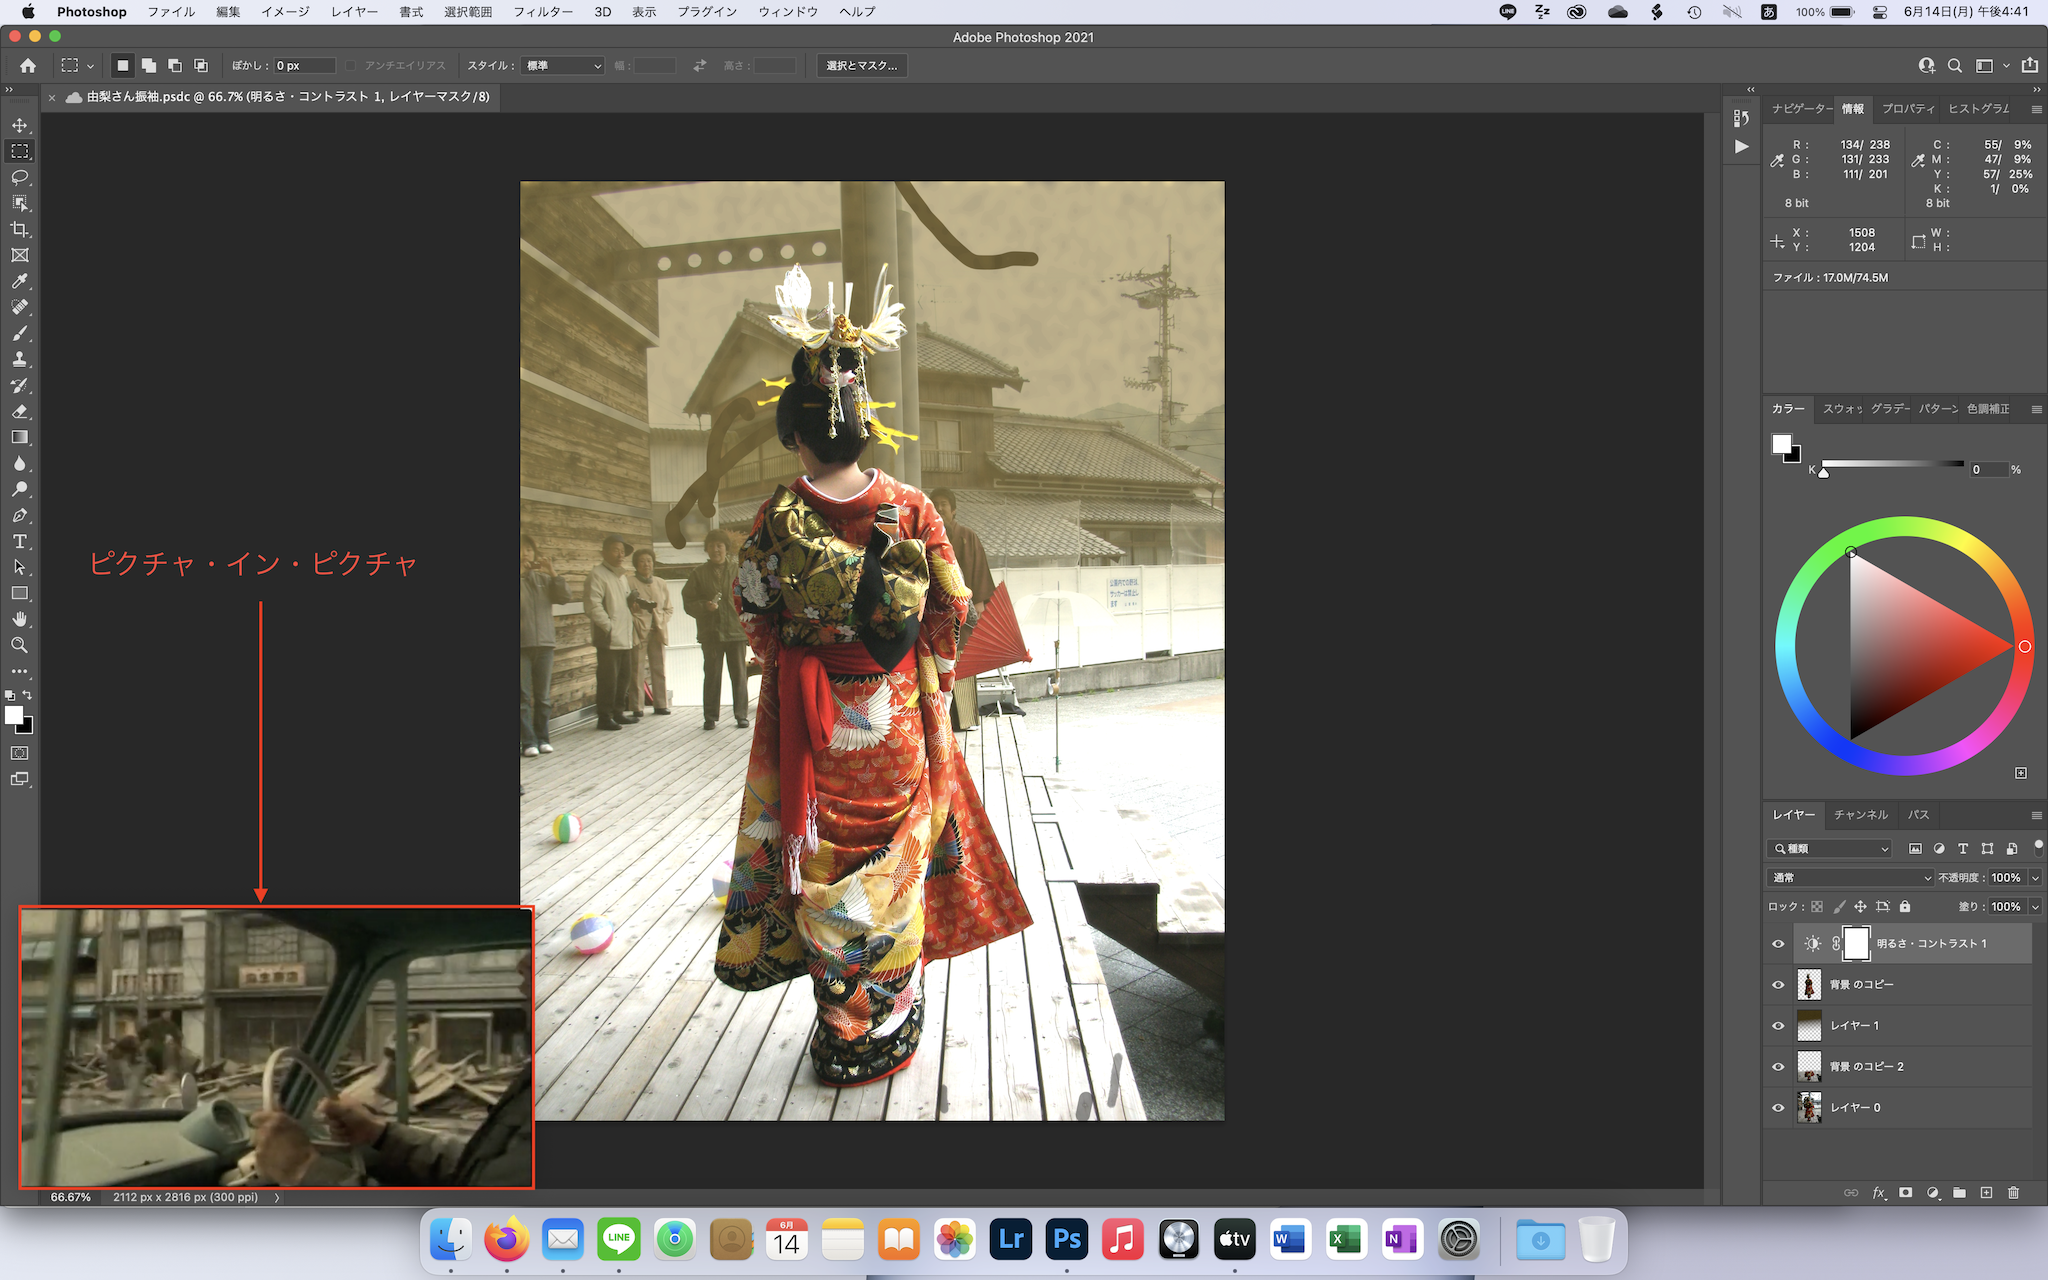The height and width of the screenshot is (1280, 2048).
Task: Click the red hue on the color wheel
Action: (x=2025, y=647)
